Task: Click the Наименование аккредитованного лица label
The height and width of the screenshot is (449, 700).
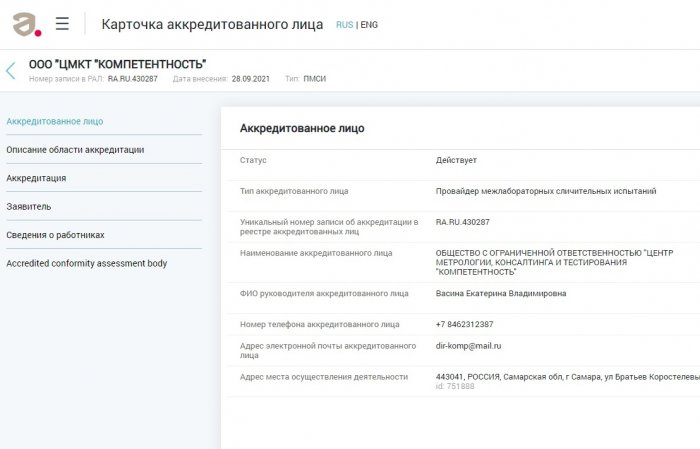Action: coord(316,253)
